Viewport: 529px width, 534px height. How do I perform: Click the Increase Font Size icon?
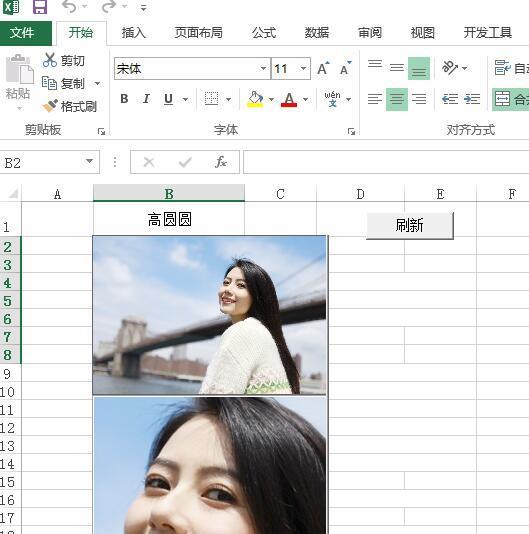coord(323,68)
